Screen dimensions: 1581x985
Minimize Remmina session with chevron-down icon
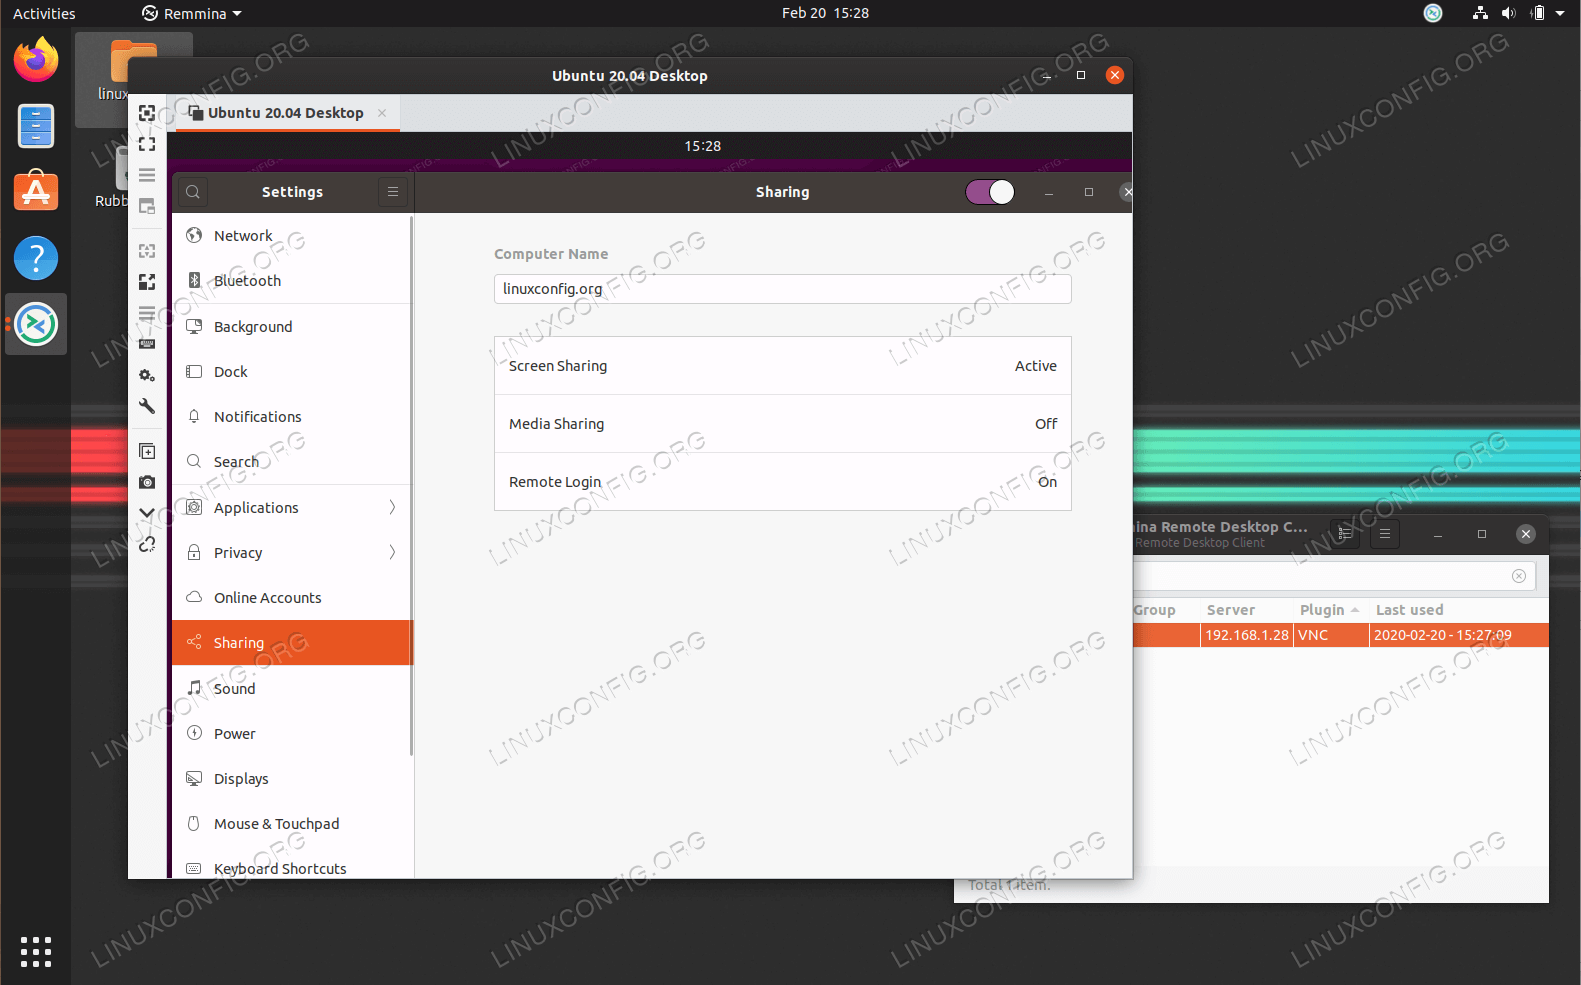click(x=147, y=513)
